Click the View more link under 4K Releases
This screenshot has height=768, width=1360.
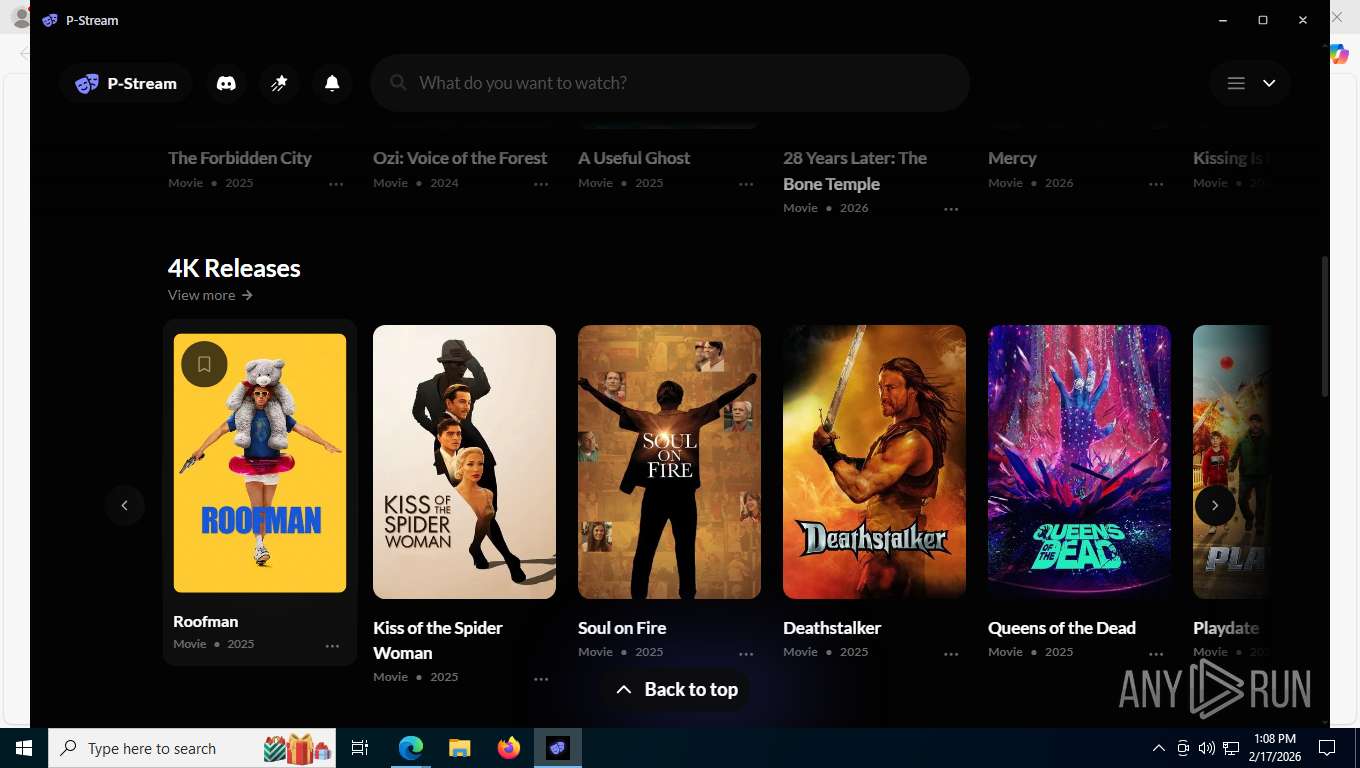(x=210, y=295)
